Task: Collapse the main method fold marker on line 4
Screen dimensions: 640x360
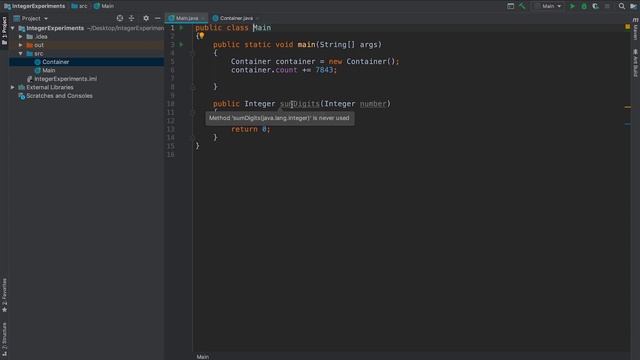Action: 193,53
